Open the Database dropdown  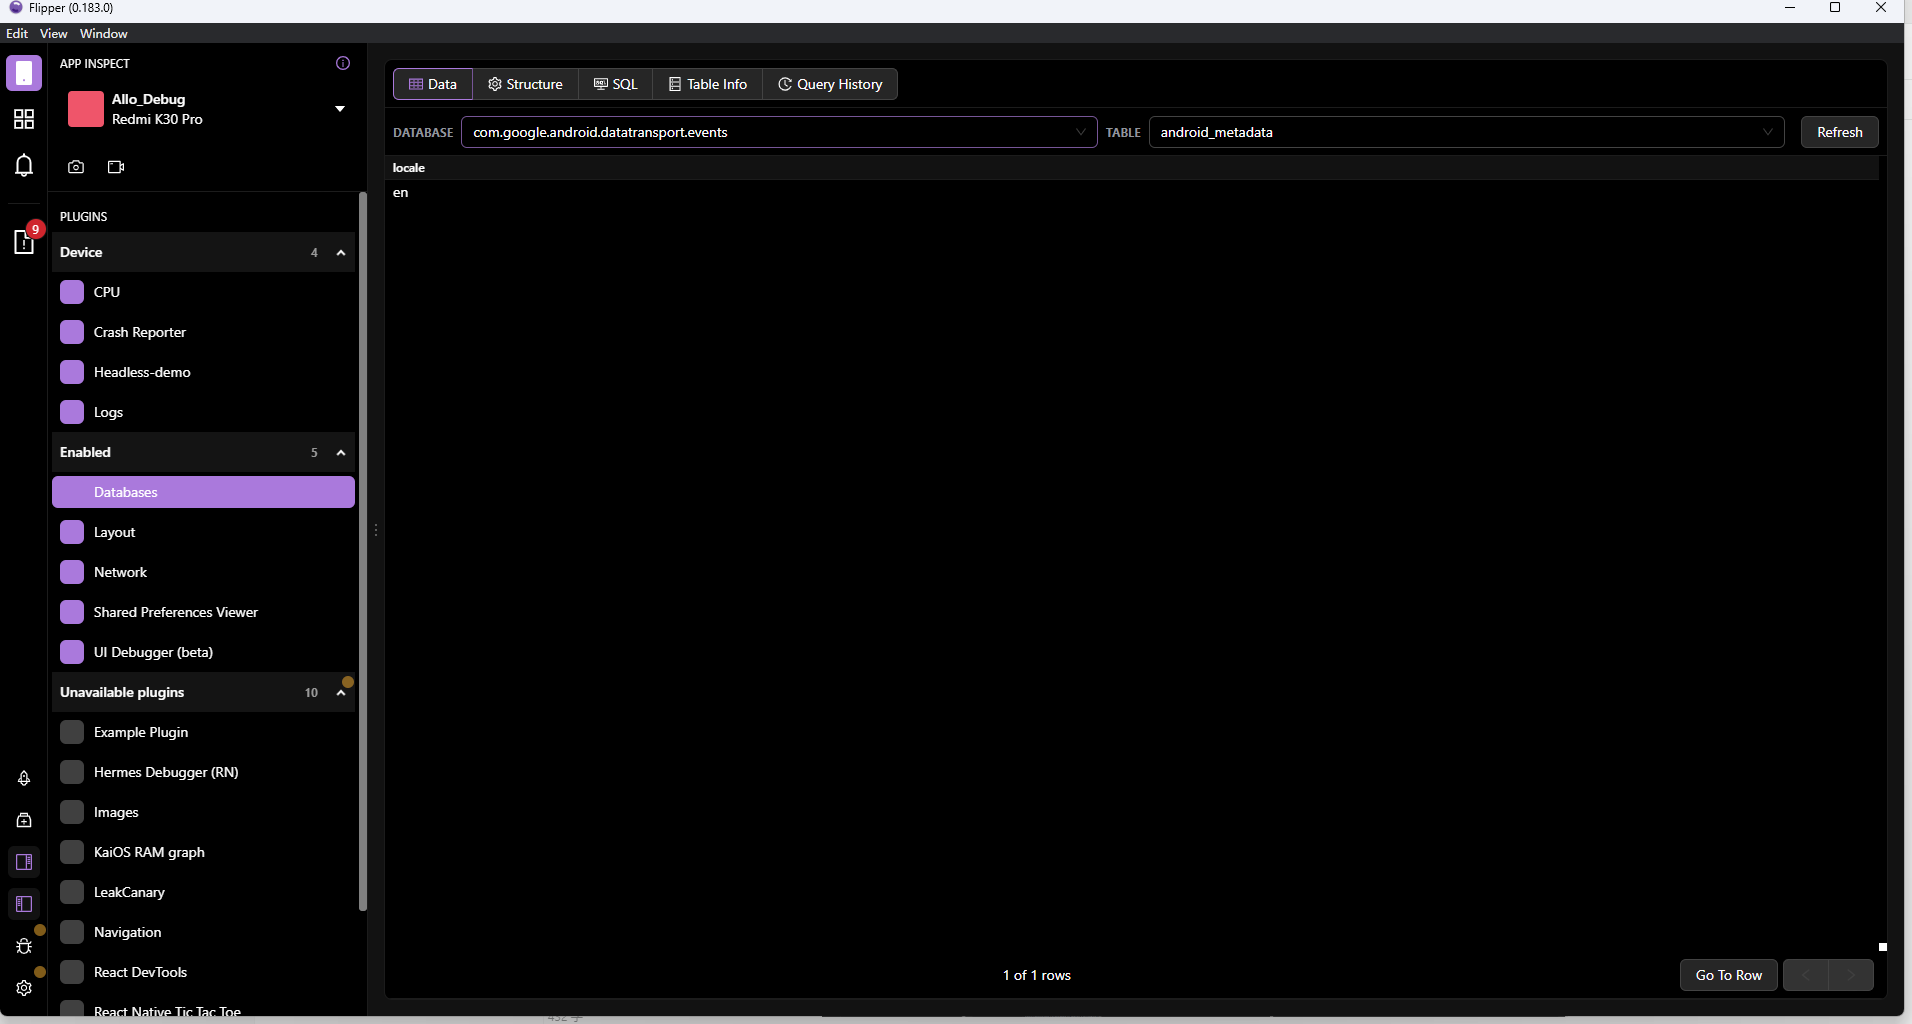779,132
